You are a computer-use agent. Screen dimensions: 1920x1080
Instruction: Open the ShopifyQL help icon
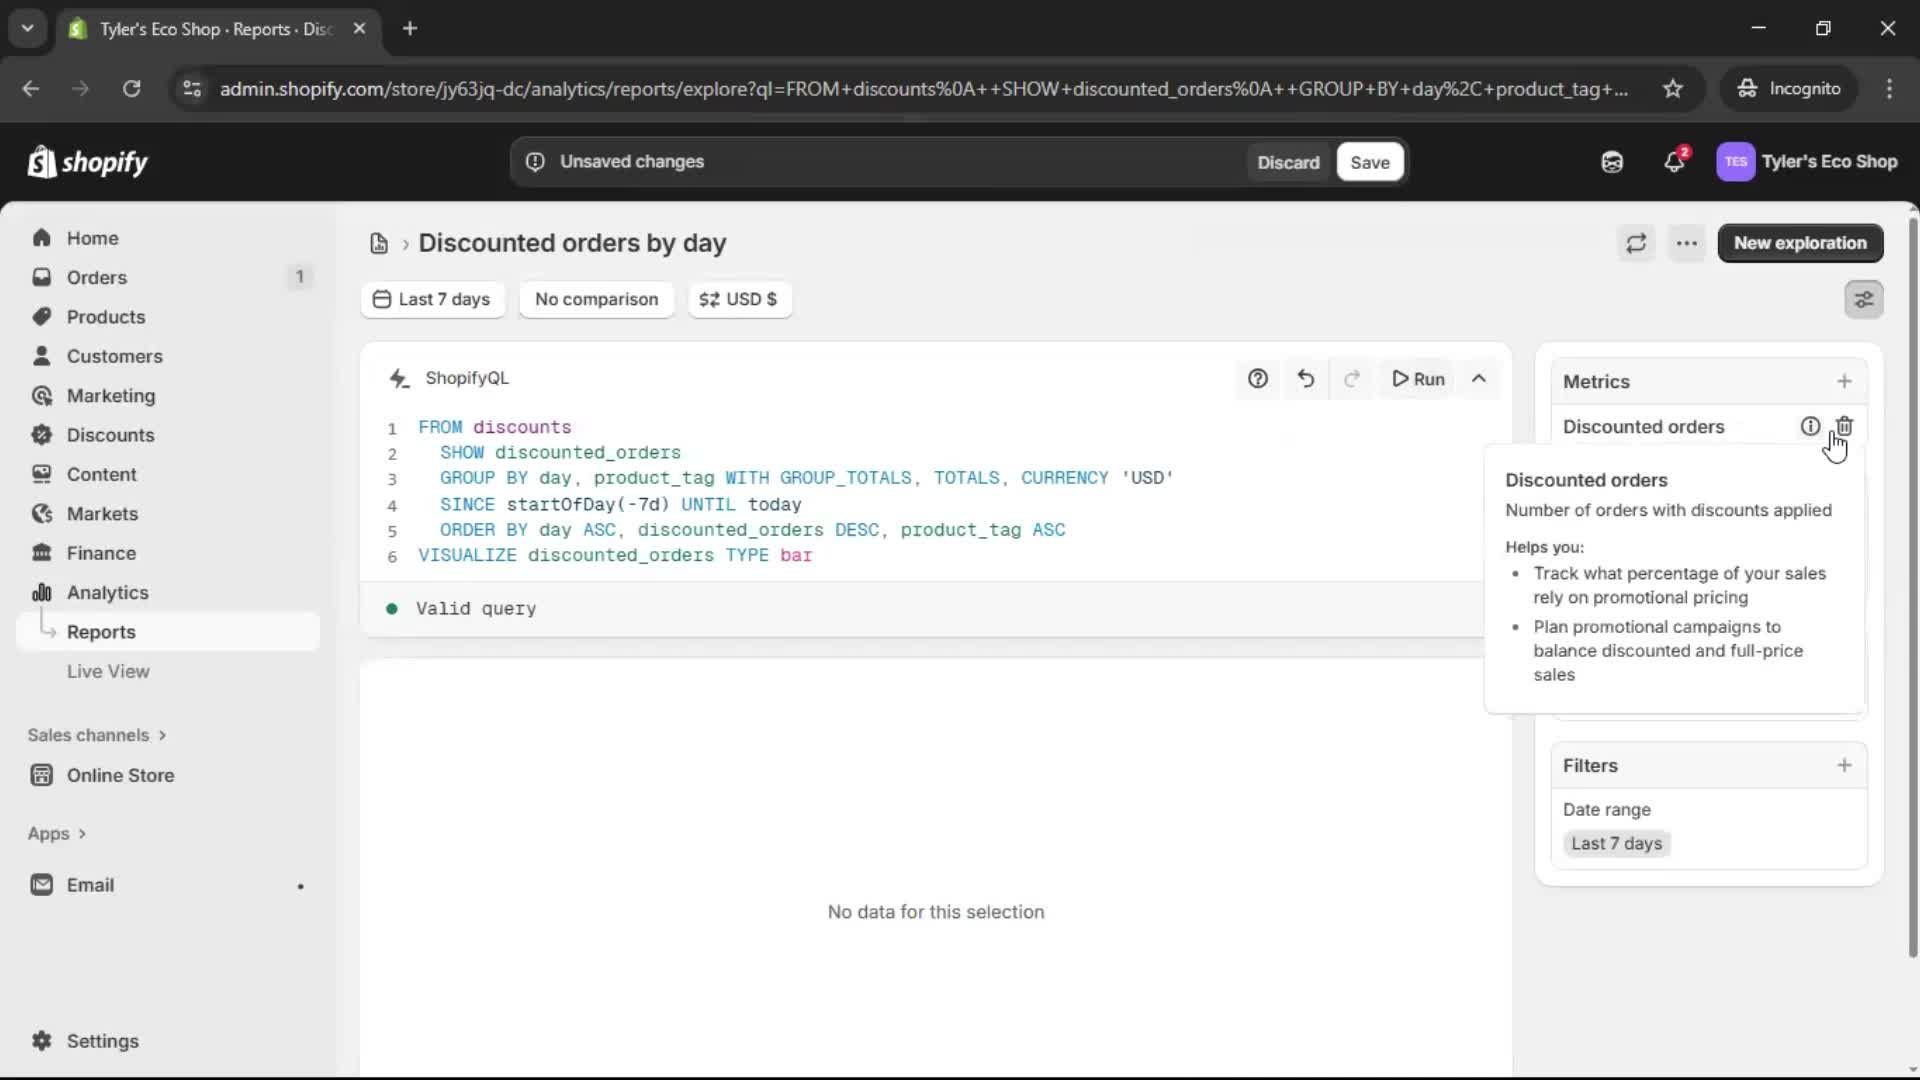click(1257, 379)
